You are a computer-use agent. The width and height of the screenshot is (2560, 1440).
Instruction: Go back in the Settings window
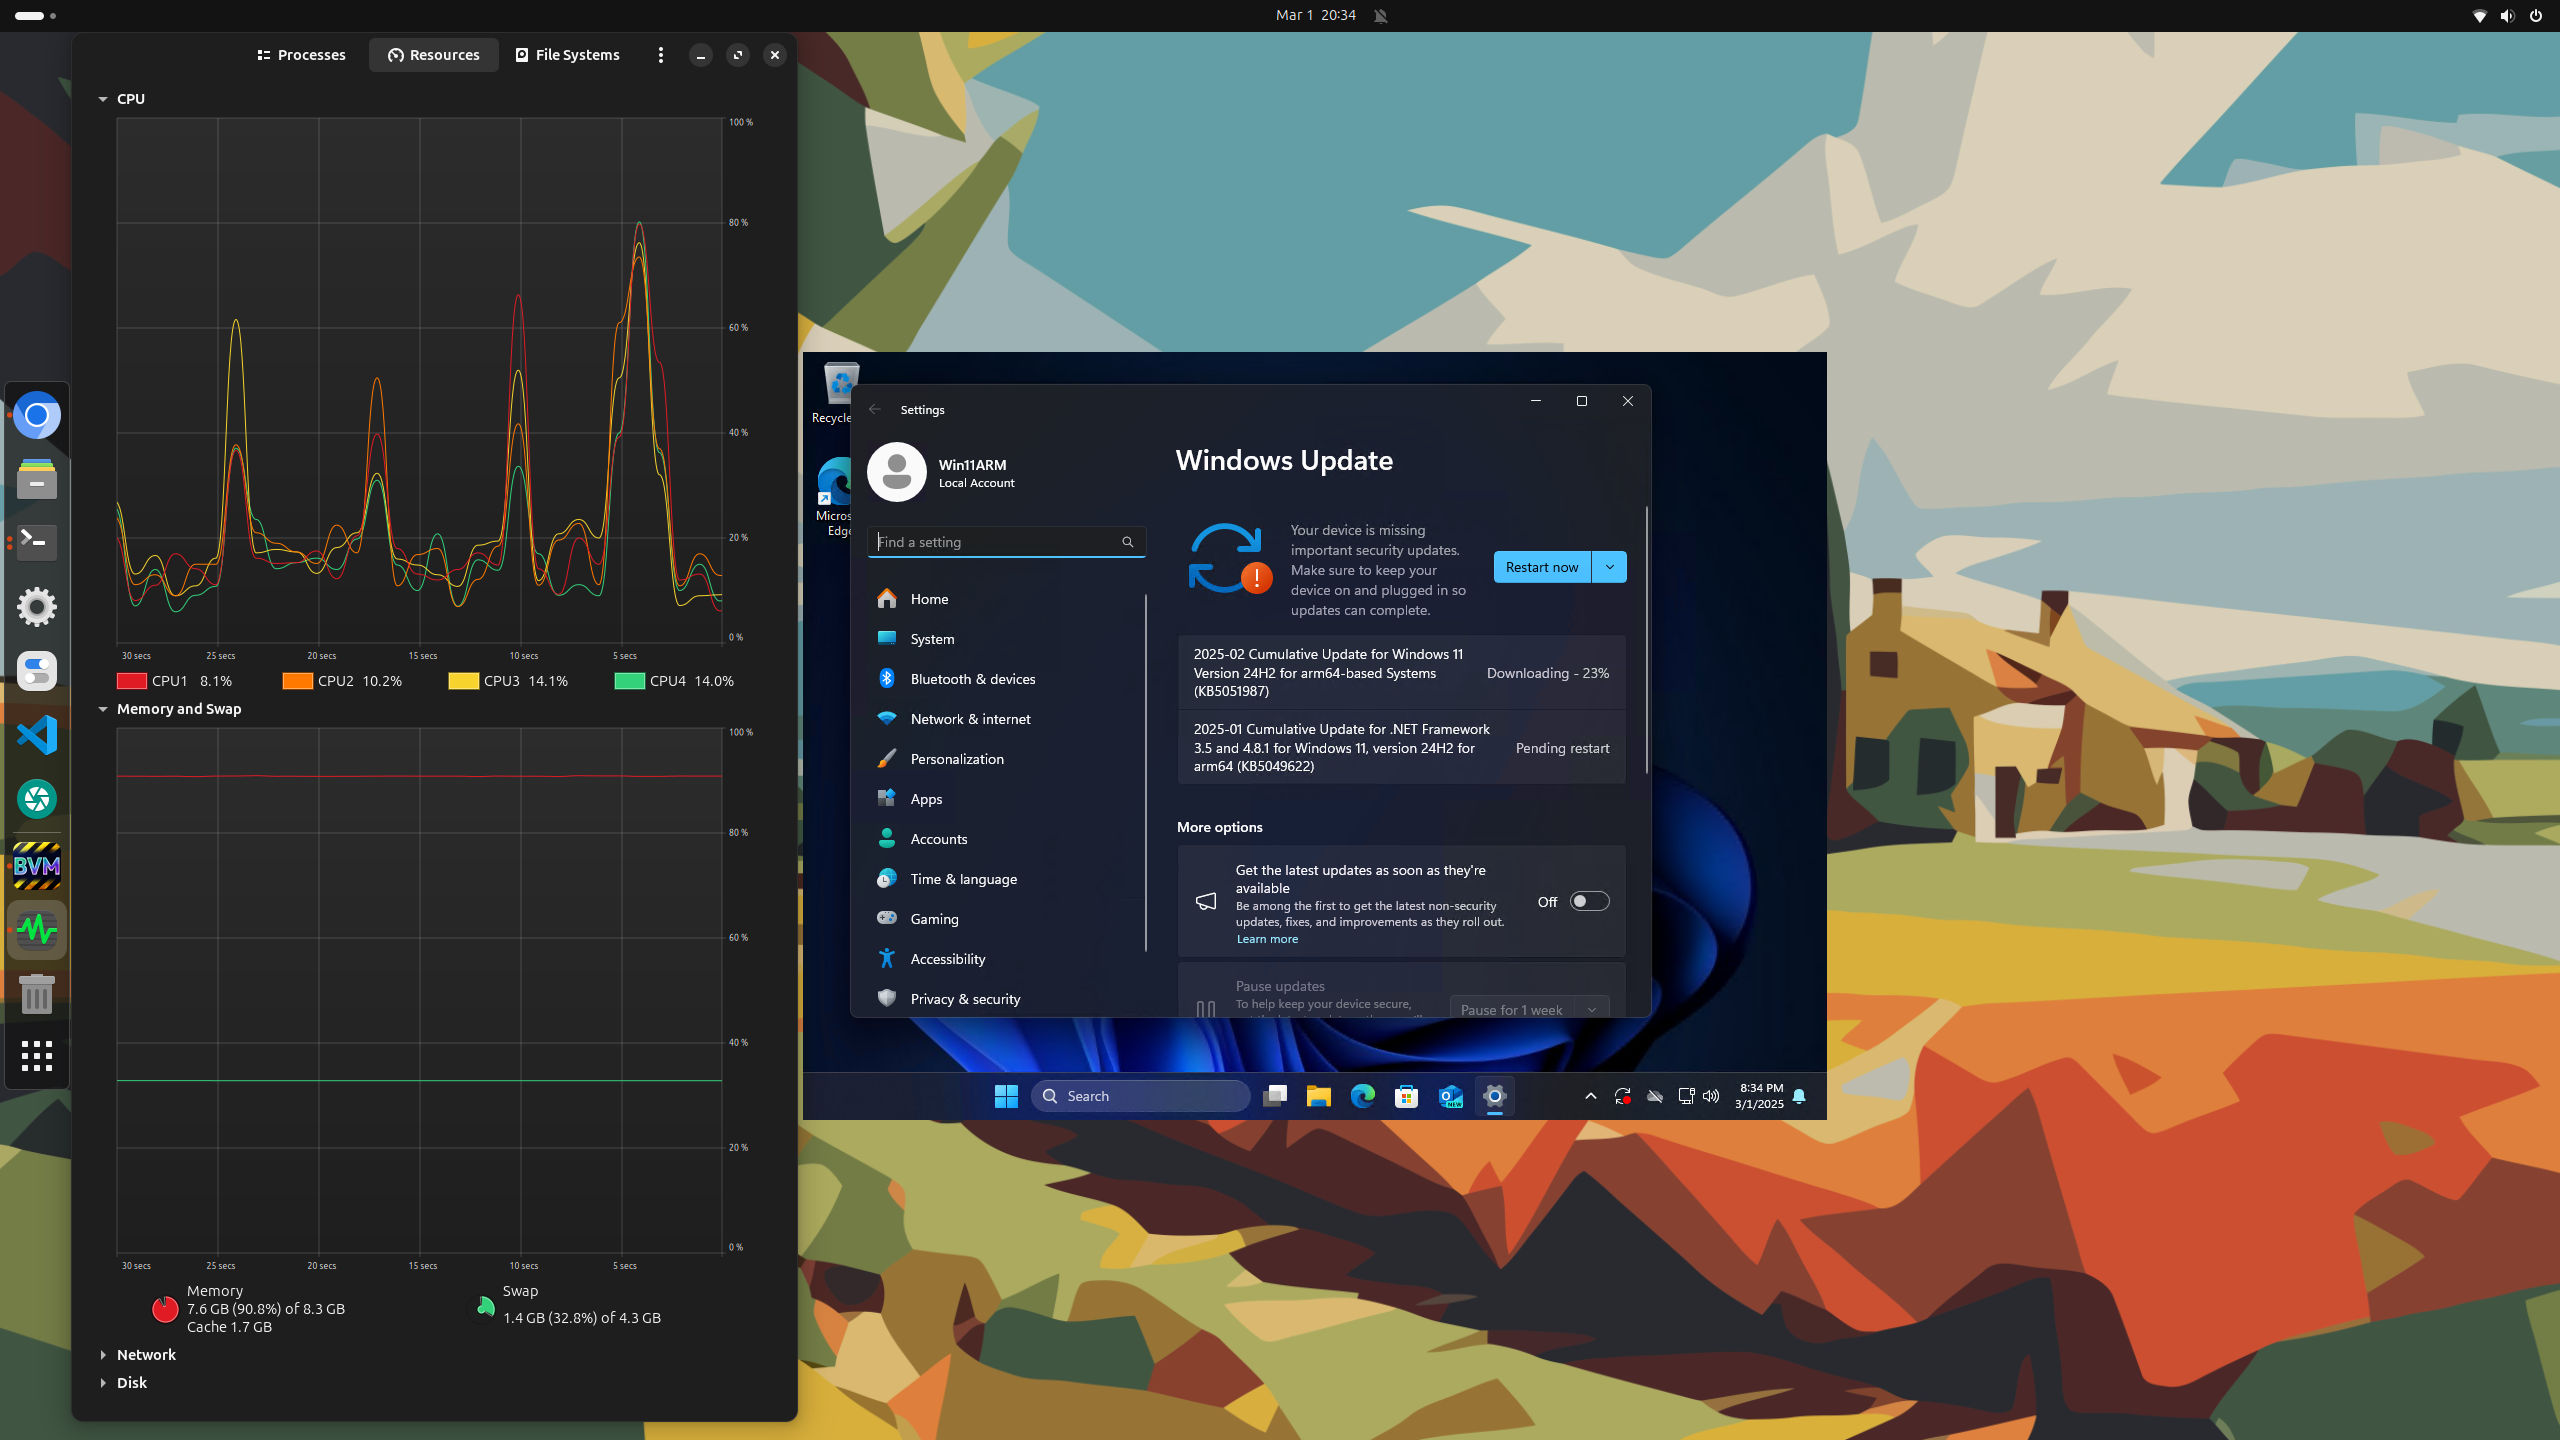click(x=875, y=410)
